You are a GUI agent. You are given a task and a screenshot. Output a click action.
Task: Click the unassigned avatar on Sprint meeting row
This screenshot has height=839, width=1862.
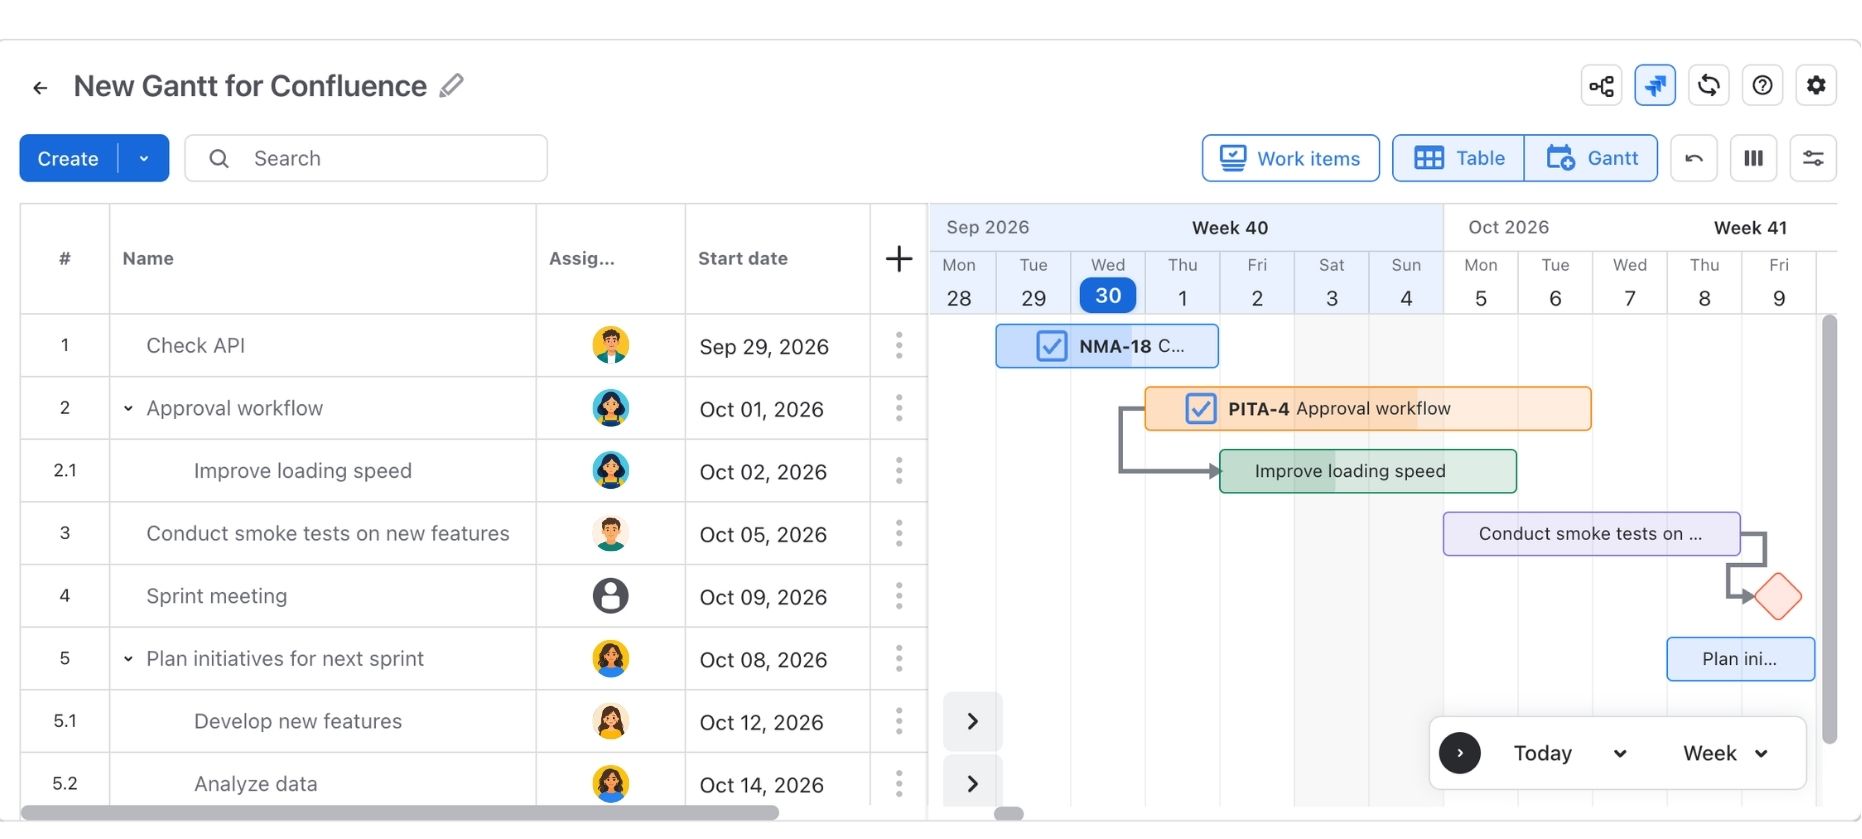click(x=610, y=596)
